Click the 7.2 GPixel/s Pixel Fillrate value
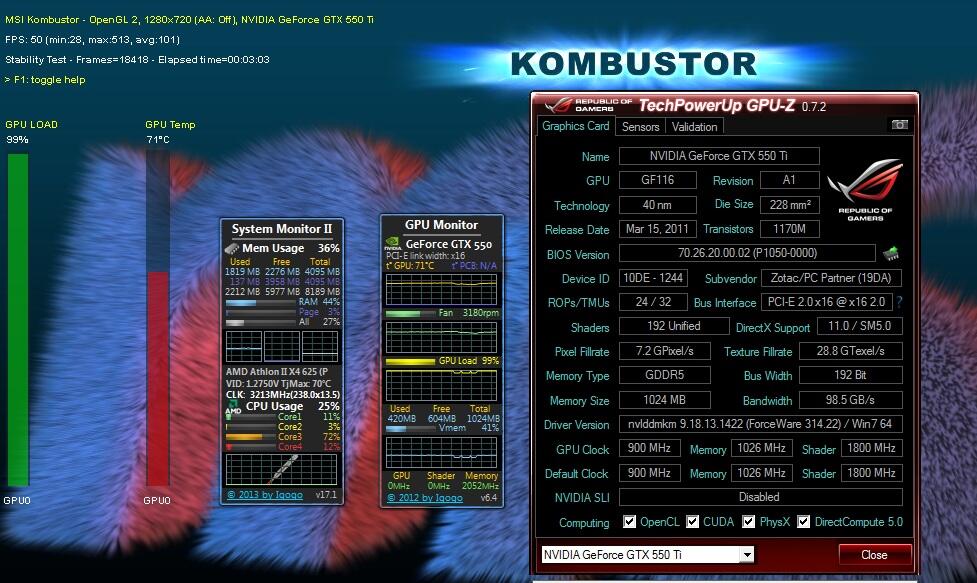 [664, 351]
